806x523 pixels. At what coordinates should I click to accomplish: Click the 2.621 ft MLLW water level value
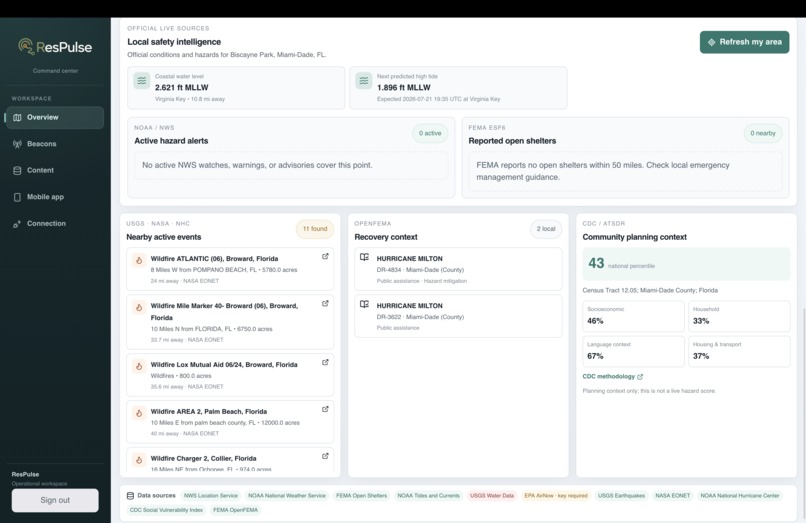(181, 88)
